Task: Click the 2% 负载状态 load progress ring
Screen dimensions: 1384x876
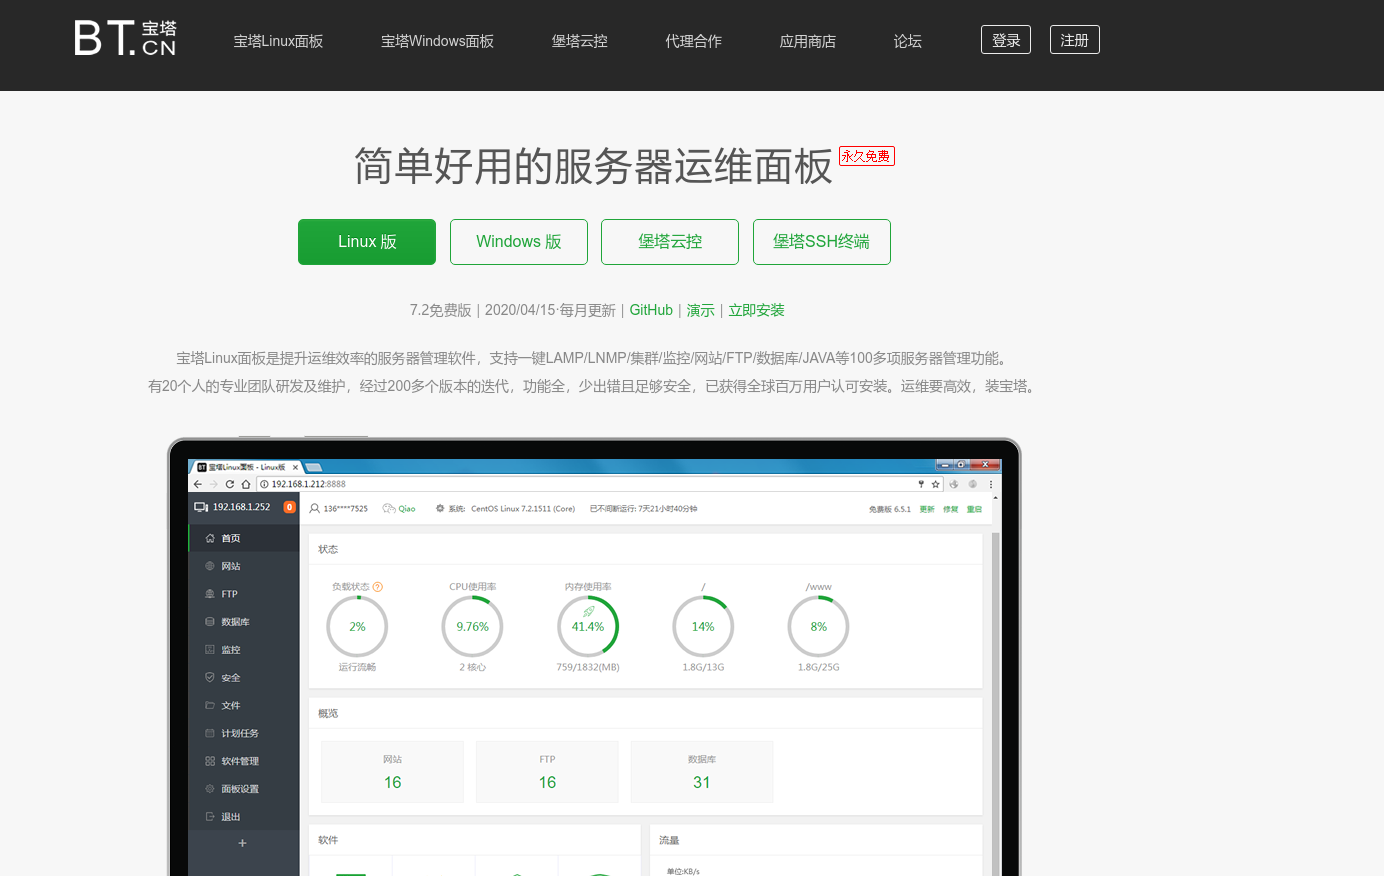Action: click(357, 626)
